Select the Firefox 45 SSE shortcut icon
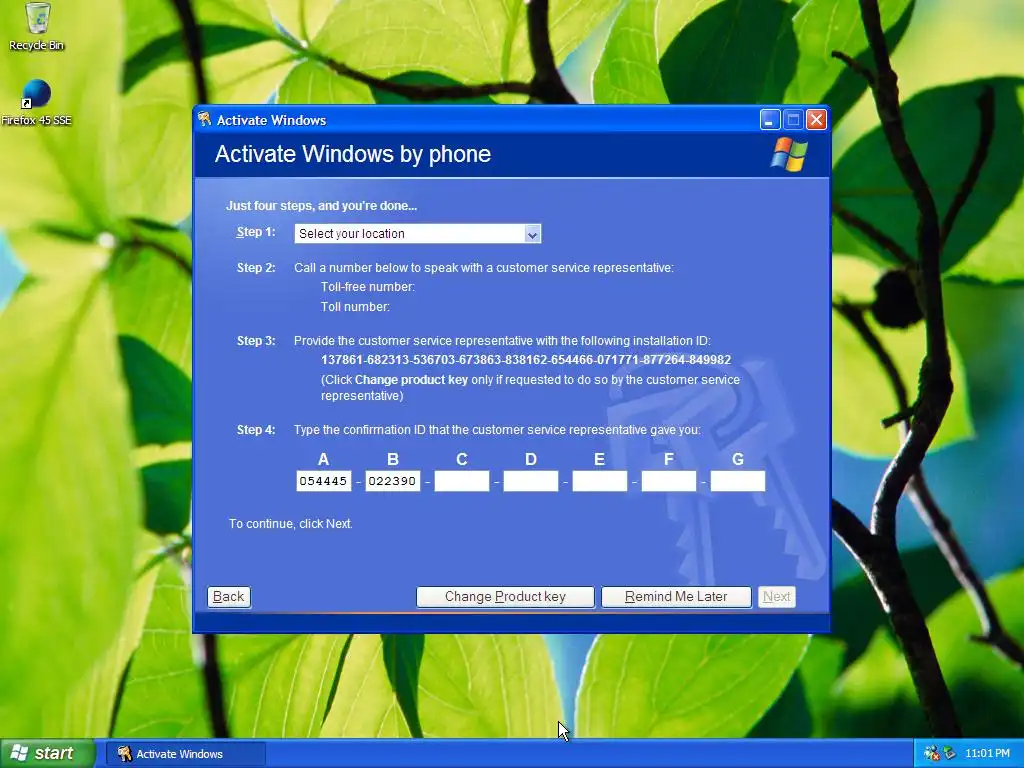The width and height of the screenshot is (1024, 768). pyautogui.click(x=36, y=103)
